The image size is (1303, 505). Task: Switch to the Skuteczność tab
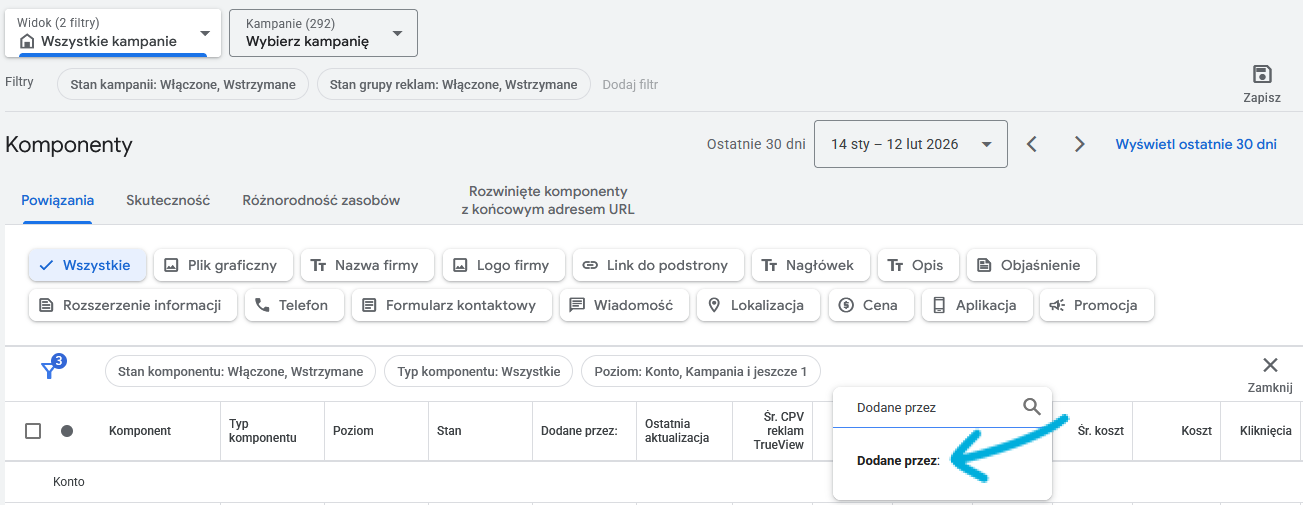click(168, 200)
